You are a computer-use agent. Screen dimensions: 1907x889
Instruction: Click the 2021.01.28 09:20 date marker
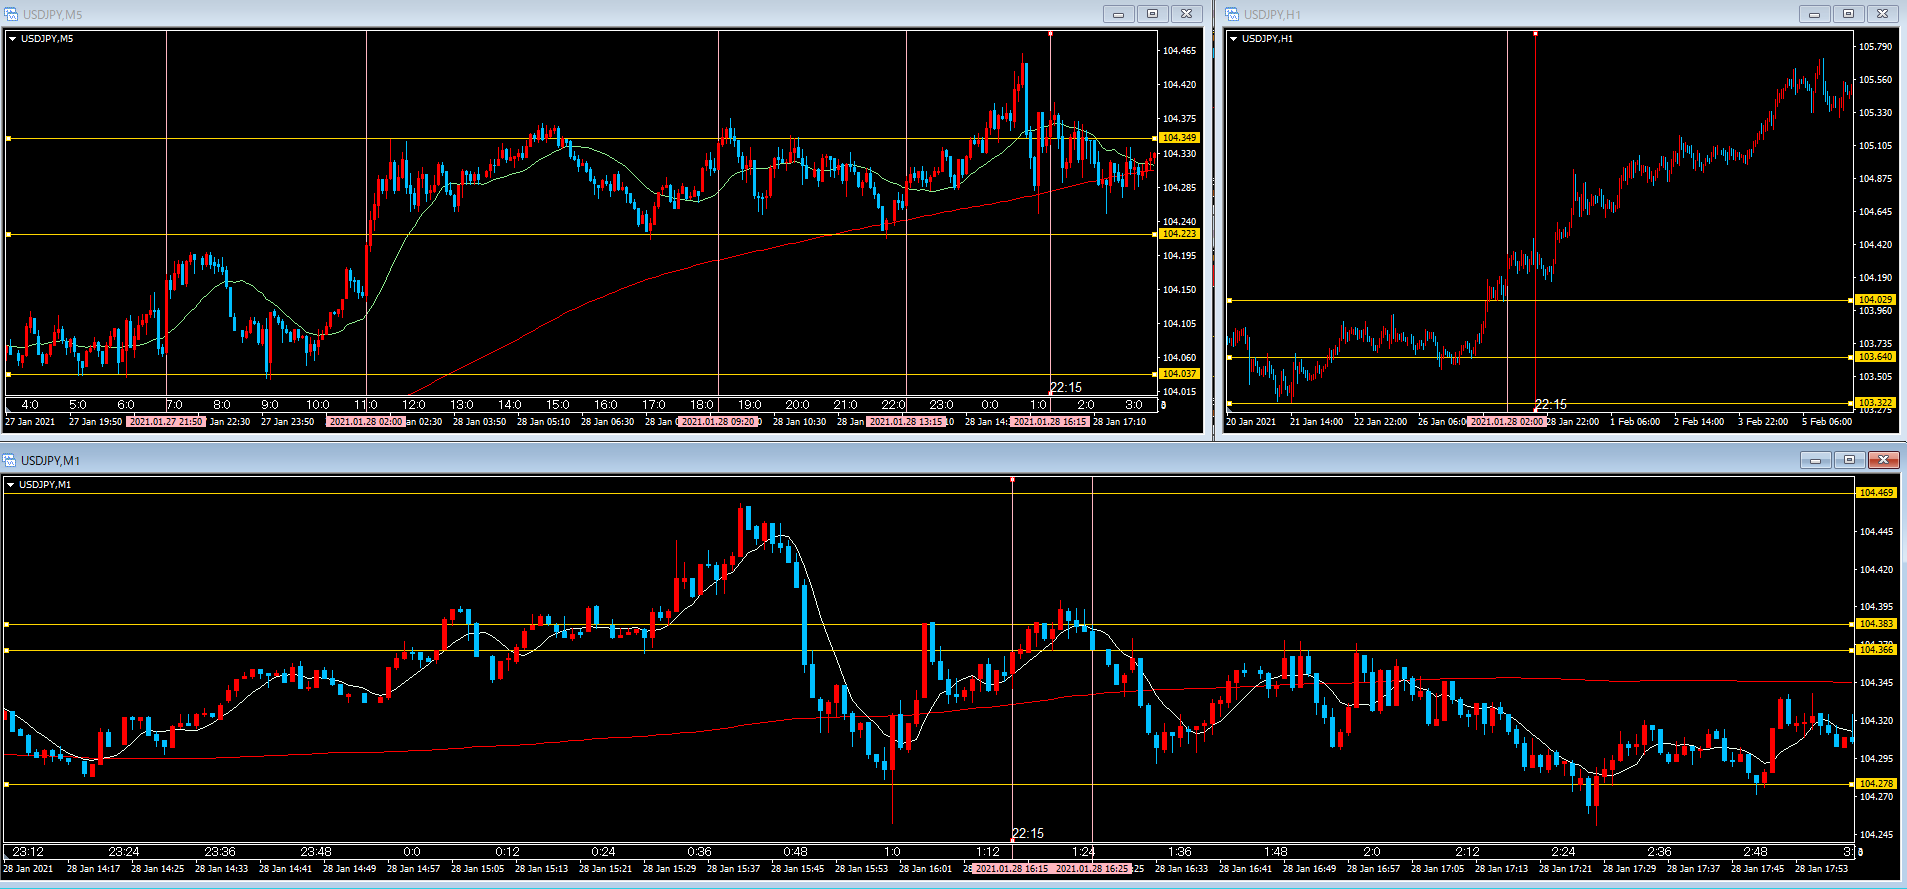coord(718,422)
